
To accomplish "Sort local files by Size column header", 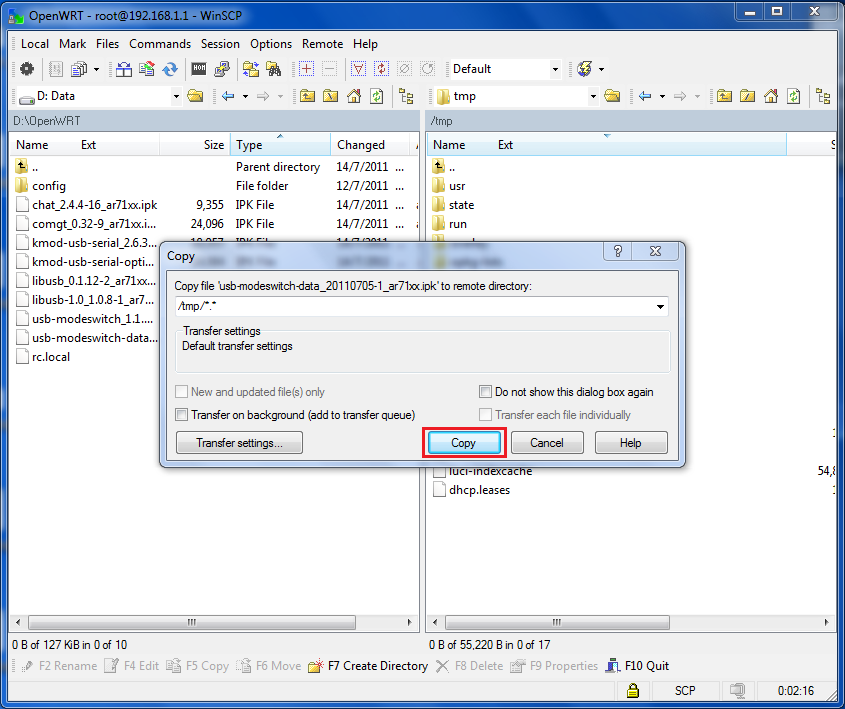I will [195, 144].
